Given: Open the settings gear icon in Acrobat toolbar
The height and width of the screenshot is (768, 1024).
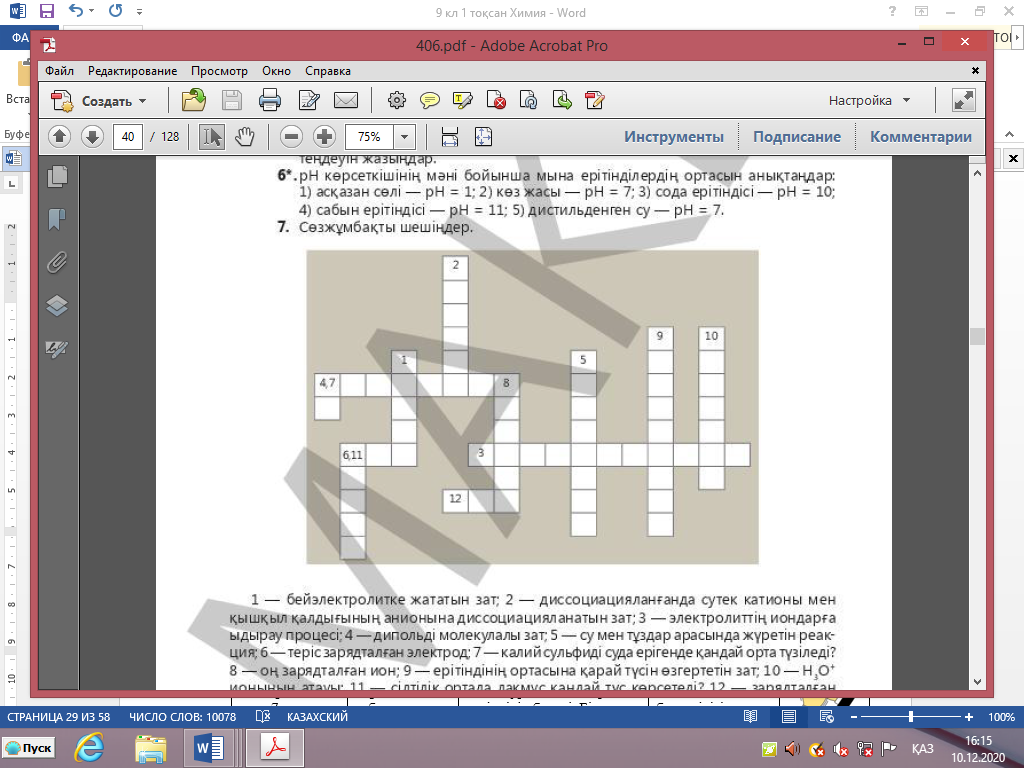Looking at the screenshot, I should [x=396, y=101].
